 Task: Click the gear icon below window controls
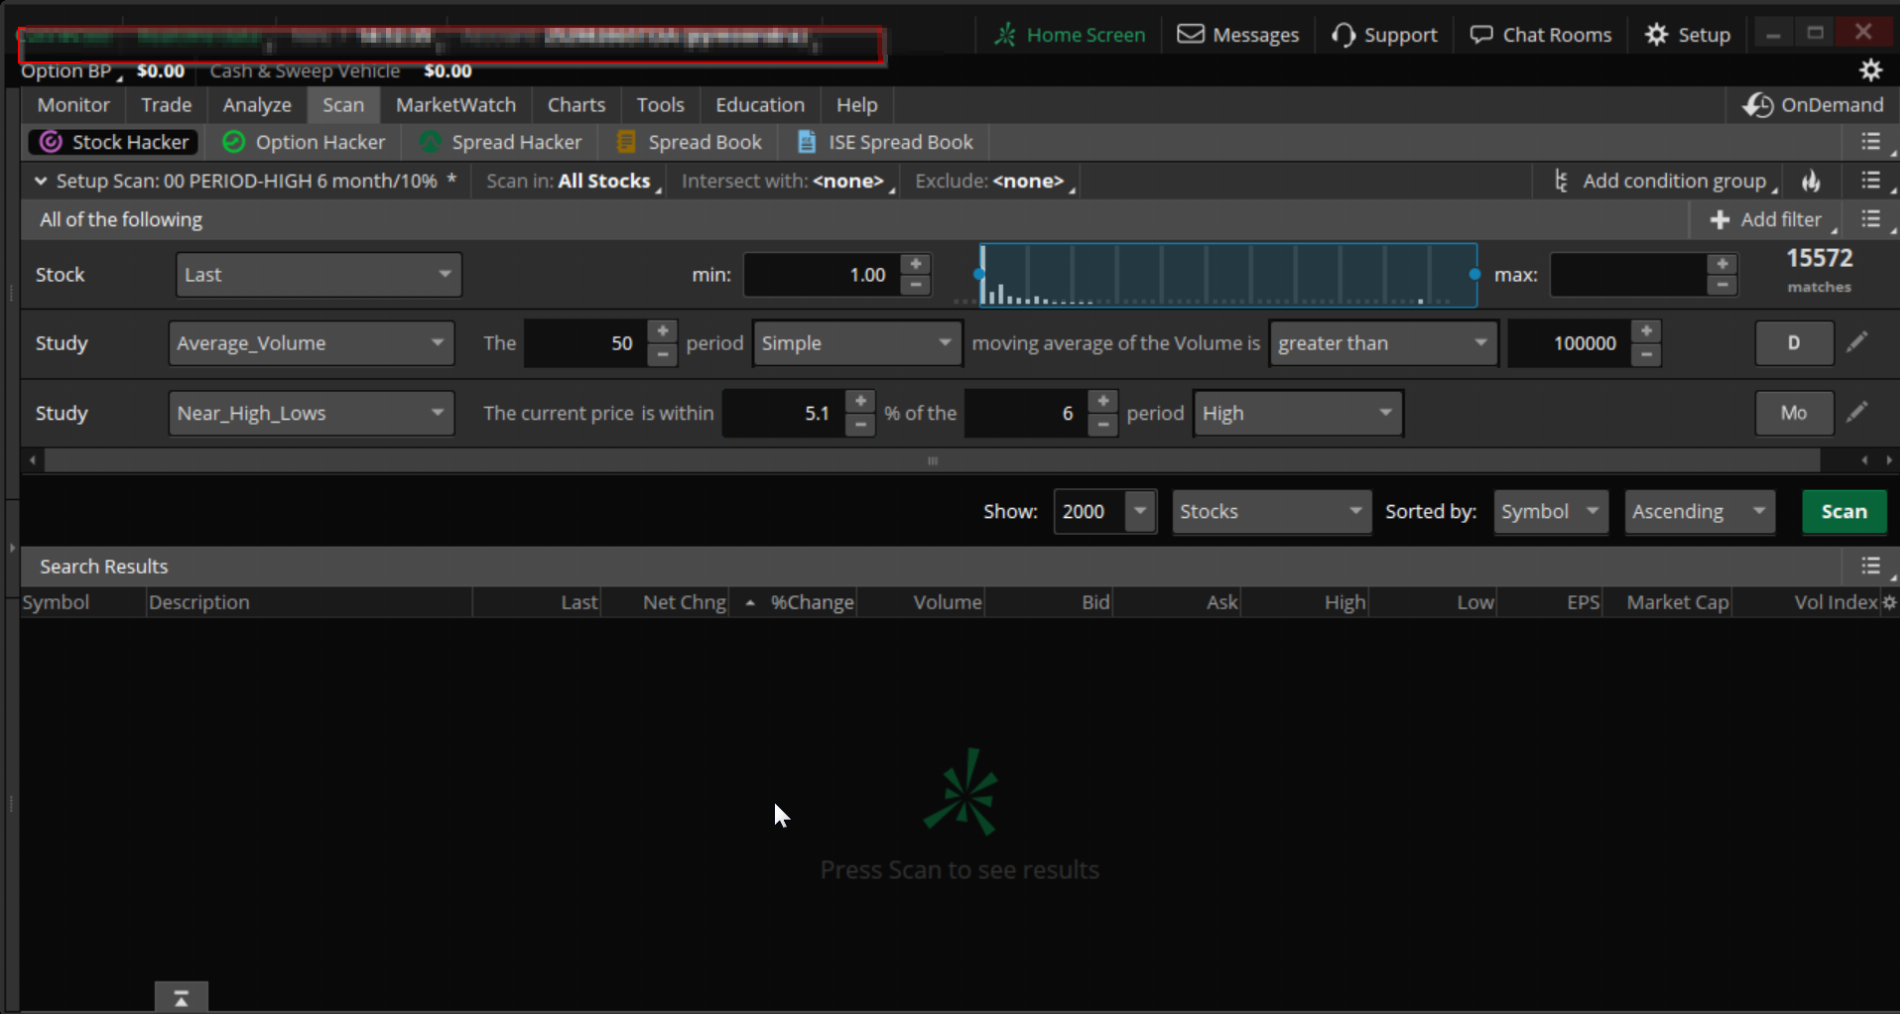1870,70
